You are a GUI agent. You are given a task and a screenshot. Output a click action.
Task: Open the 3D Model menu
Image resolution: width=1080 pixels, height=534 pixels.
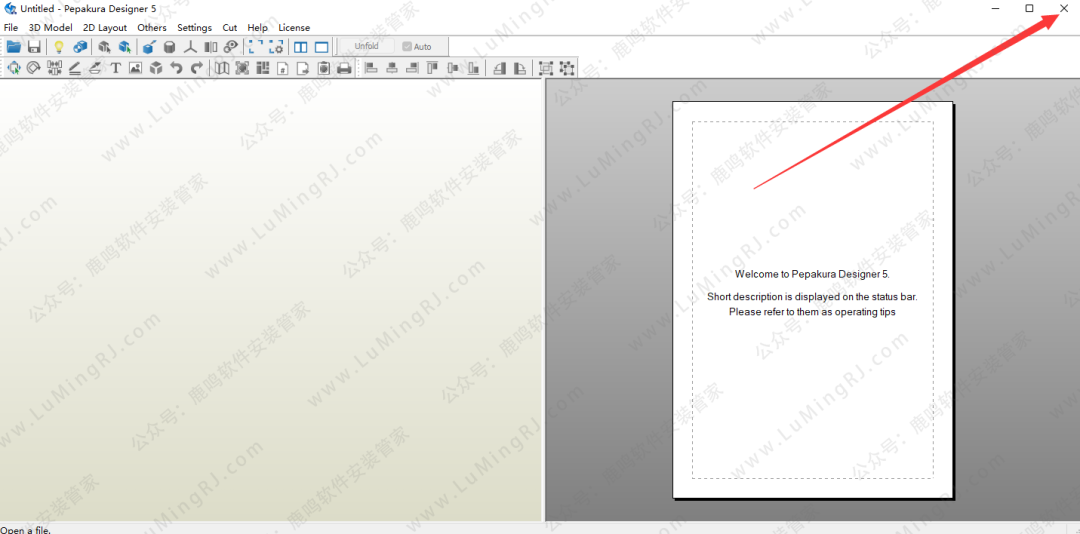(x=50, y=28)
